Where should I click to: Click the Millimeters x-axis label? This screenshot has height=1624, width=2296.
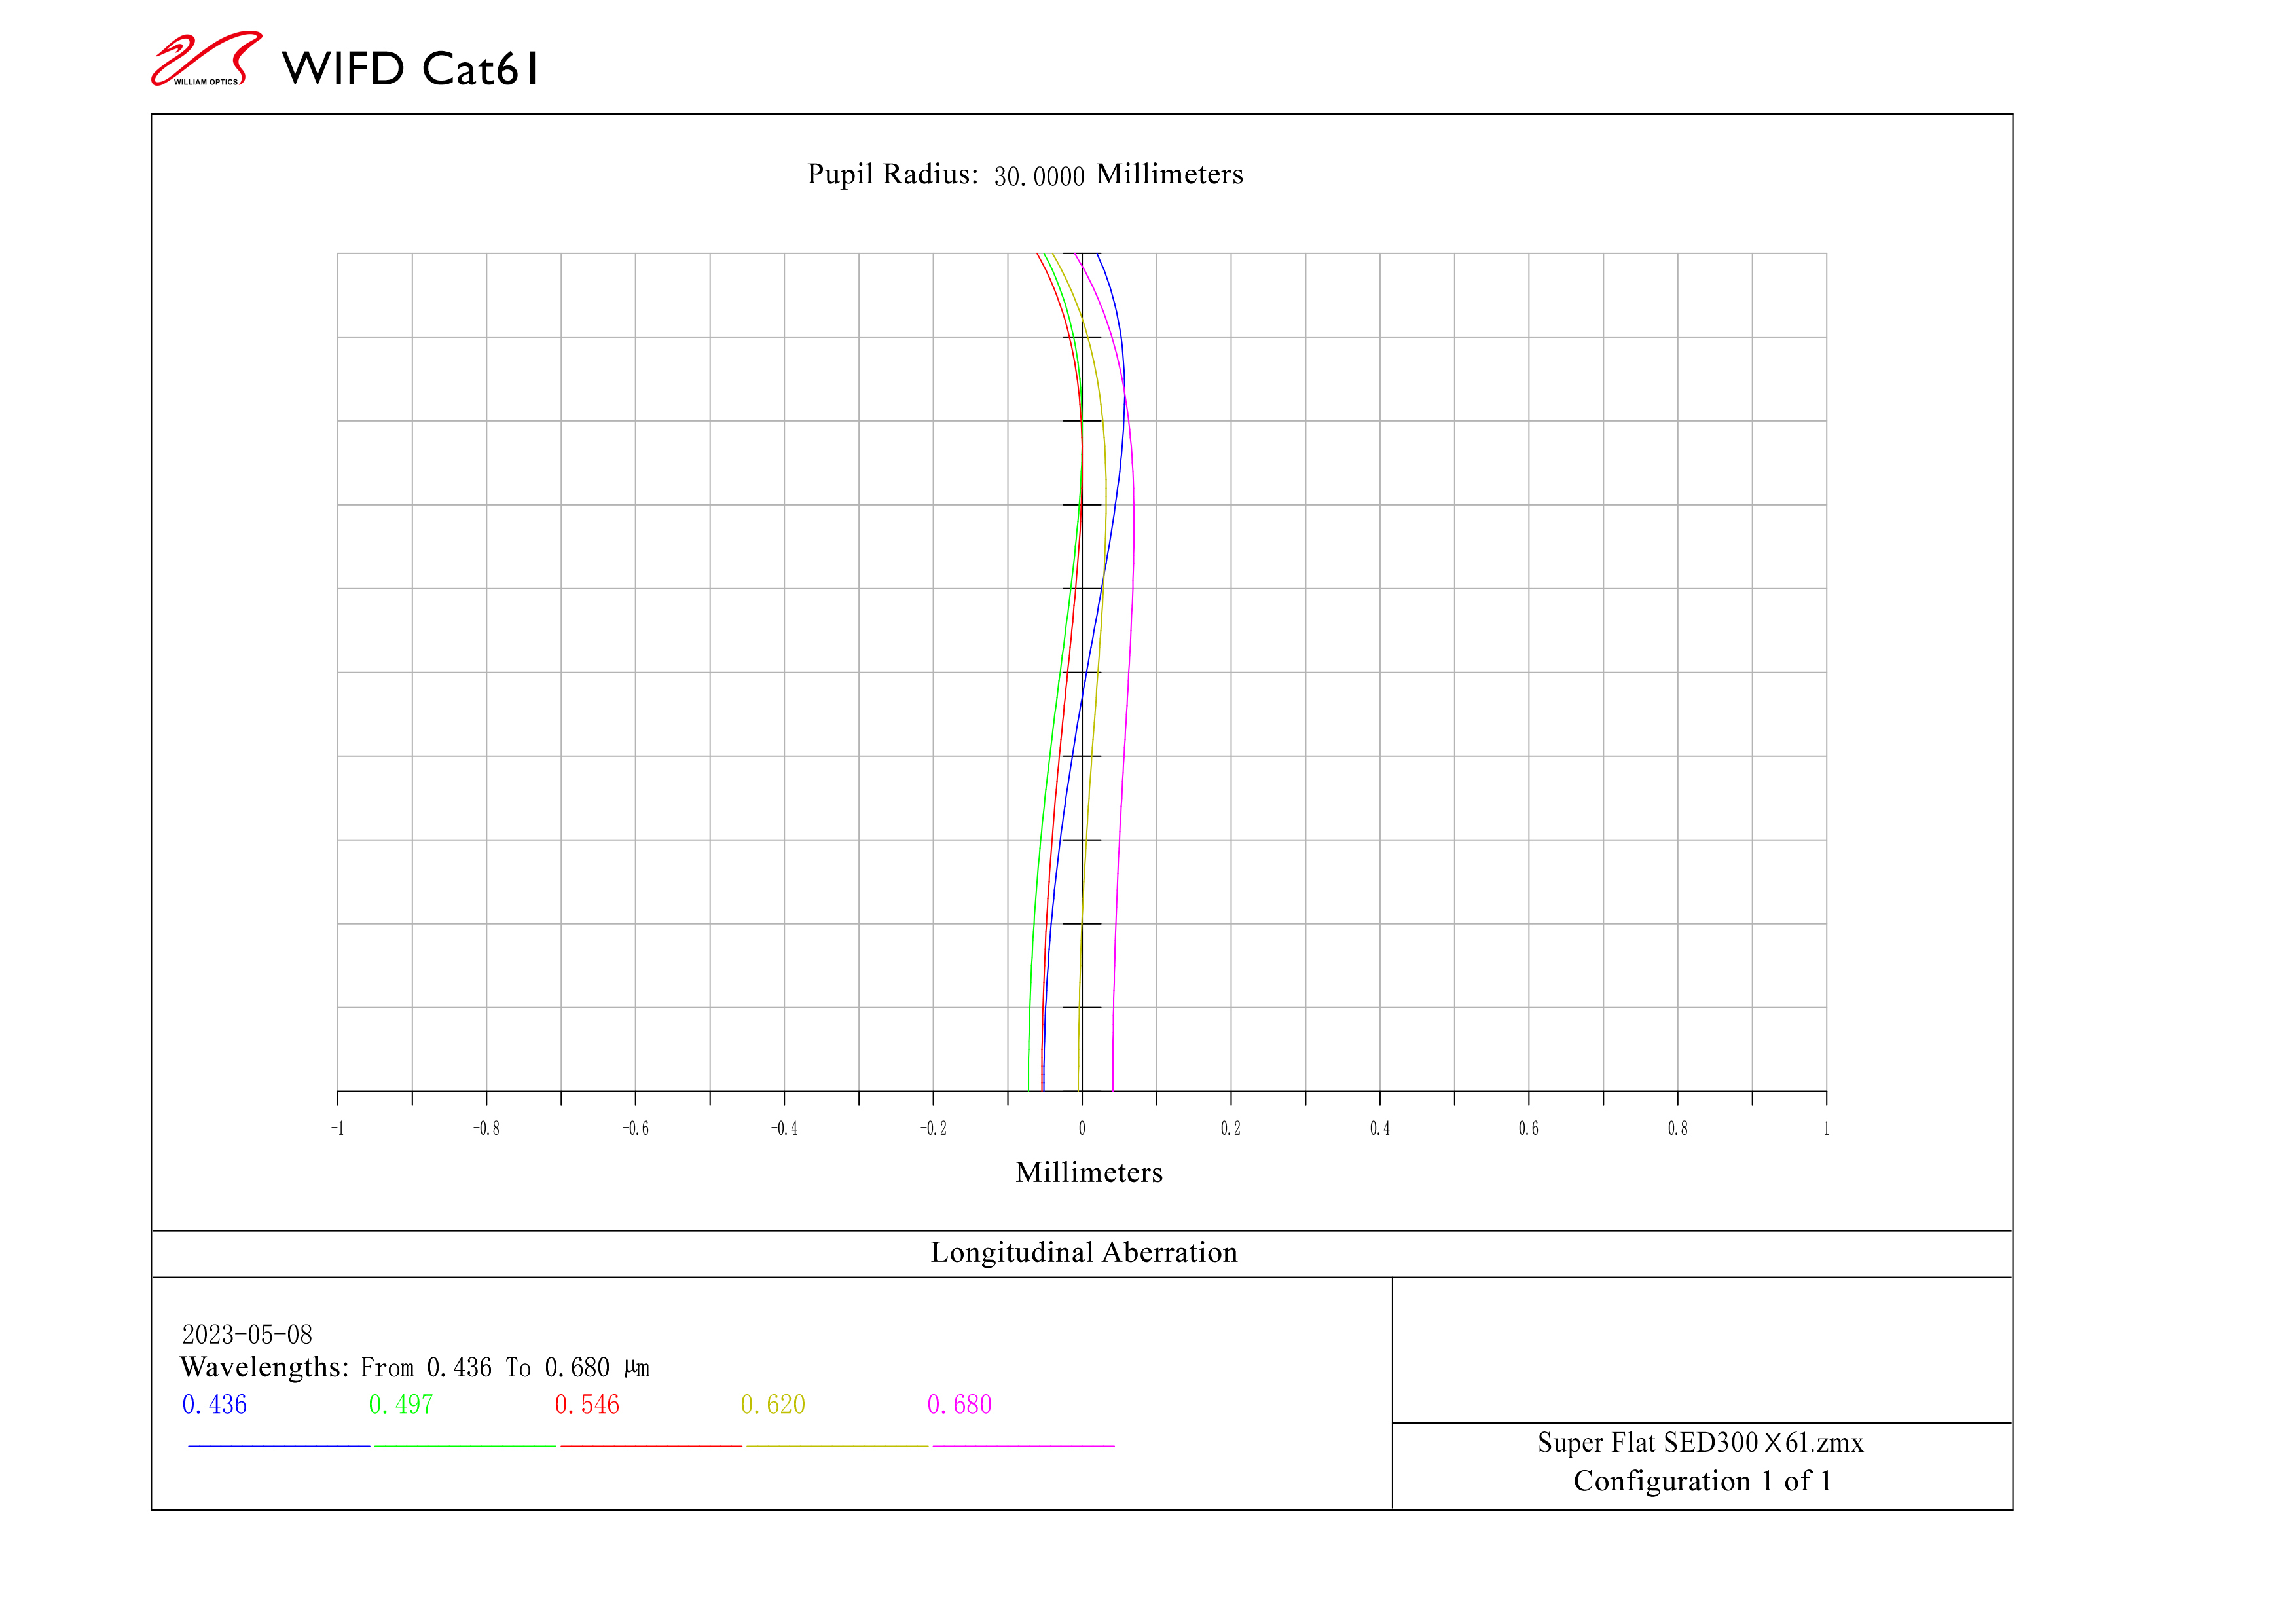[x=1088, y=1173]
